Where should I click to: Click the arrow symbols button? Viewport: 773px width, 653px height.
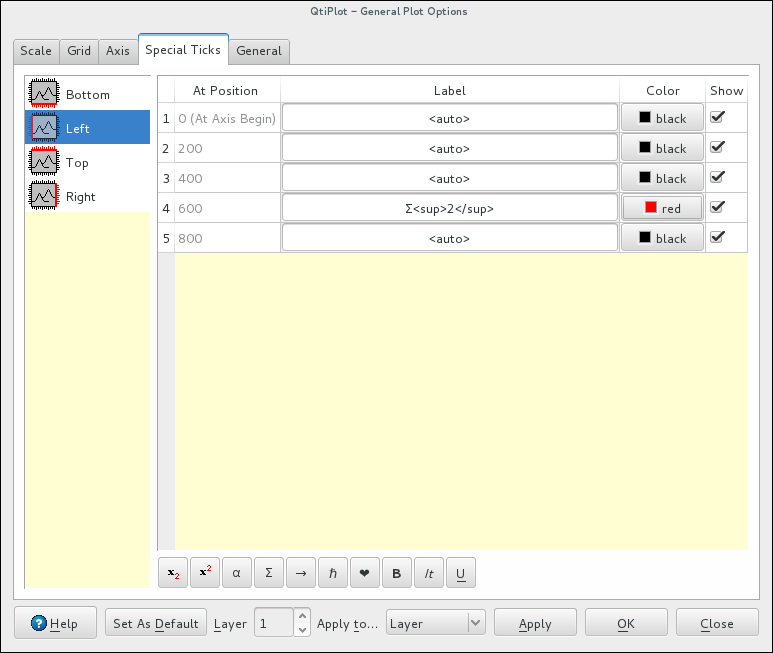pyautogui.click(x=301, y=573)
